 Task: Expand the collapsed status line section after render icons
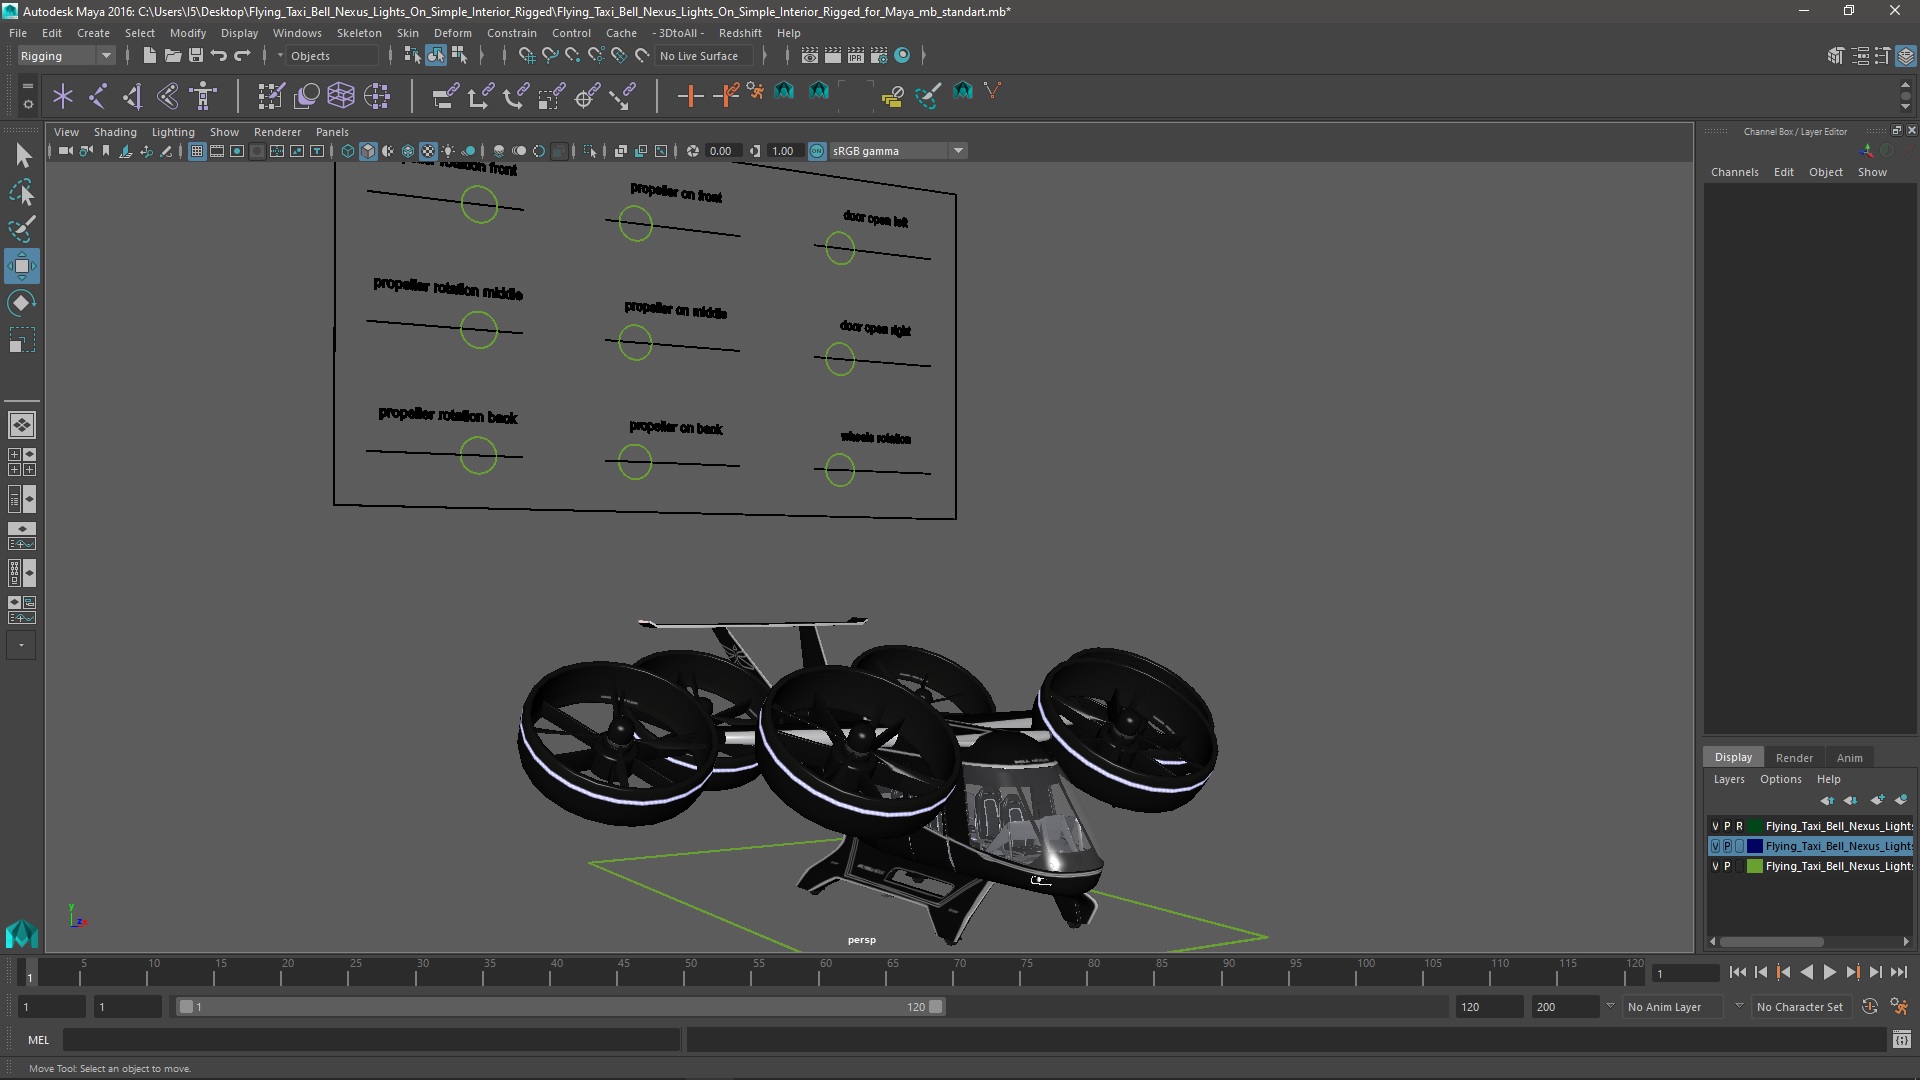point(923,56)
